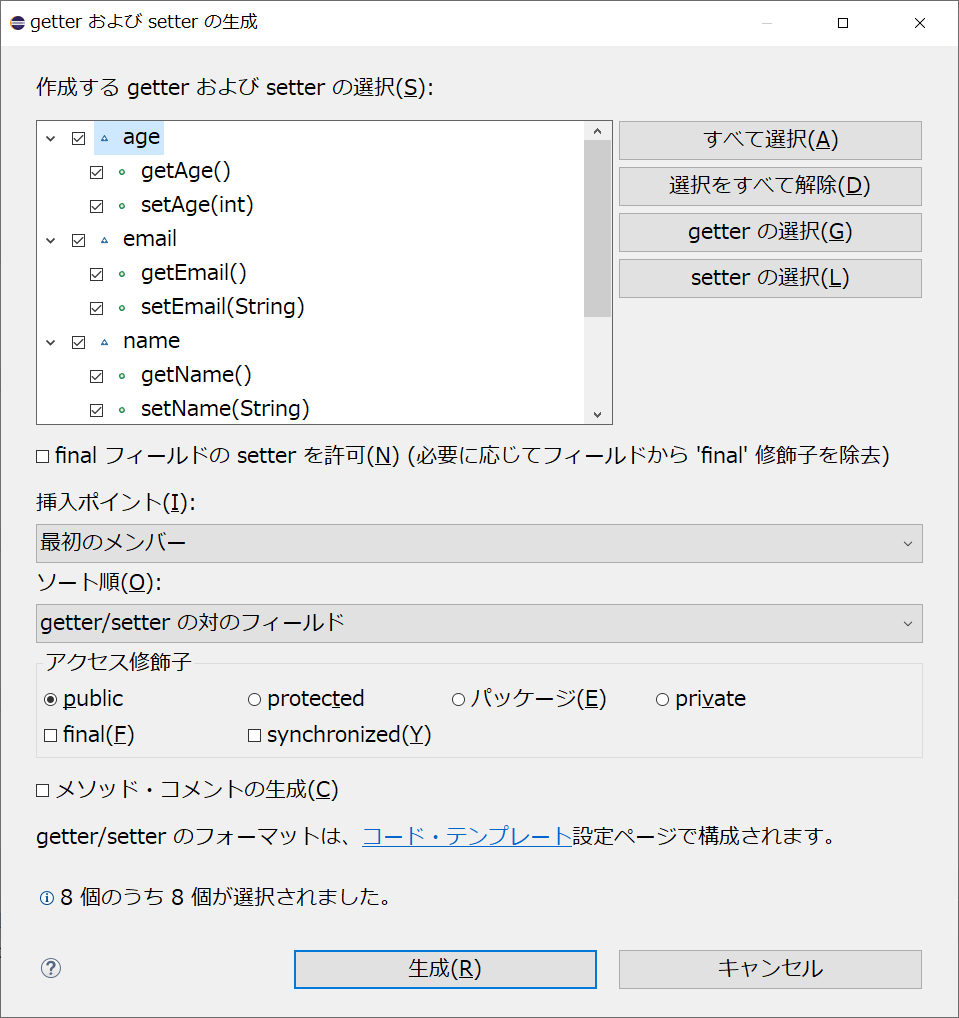Open the コード・テンプレート settings link
The width and height of the screenshot is (959, 1018).
463,836
